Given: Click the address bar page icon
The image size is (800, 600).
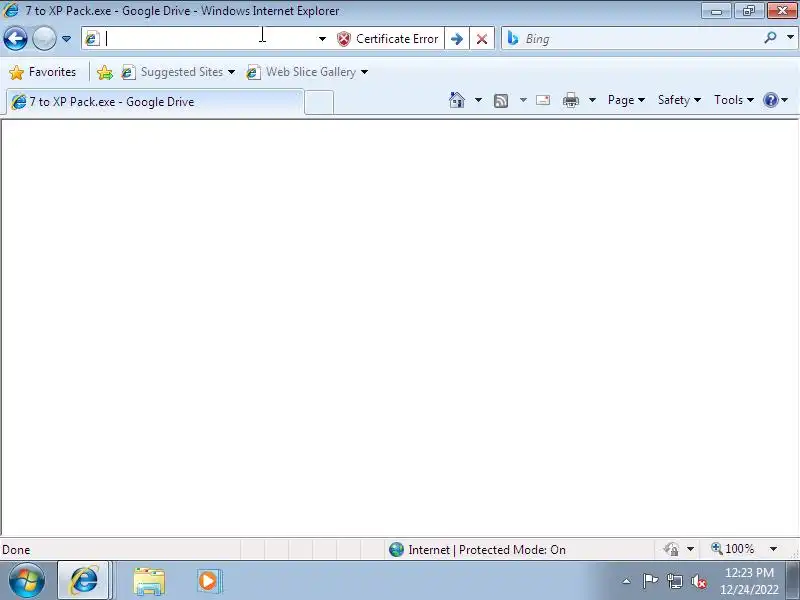Looking at the screenshot, I should click(92, 39).
